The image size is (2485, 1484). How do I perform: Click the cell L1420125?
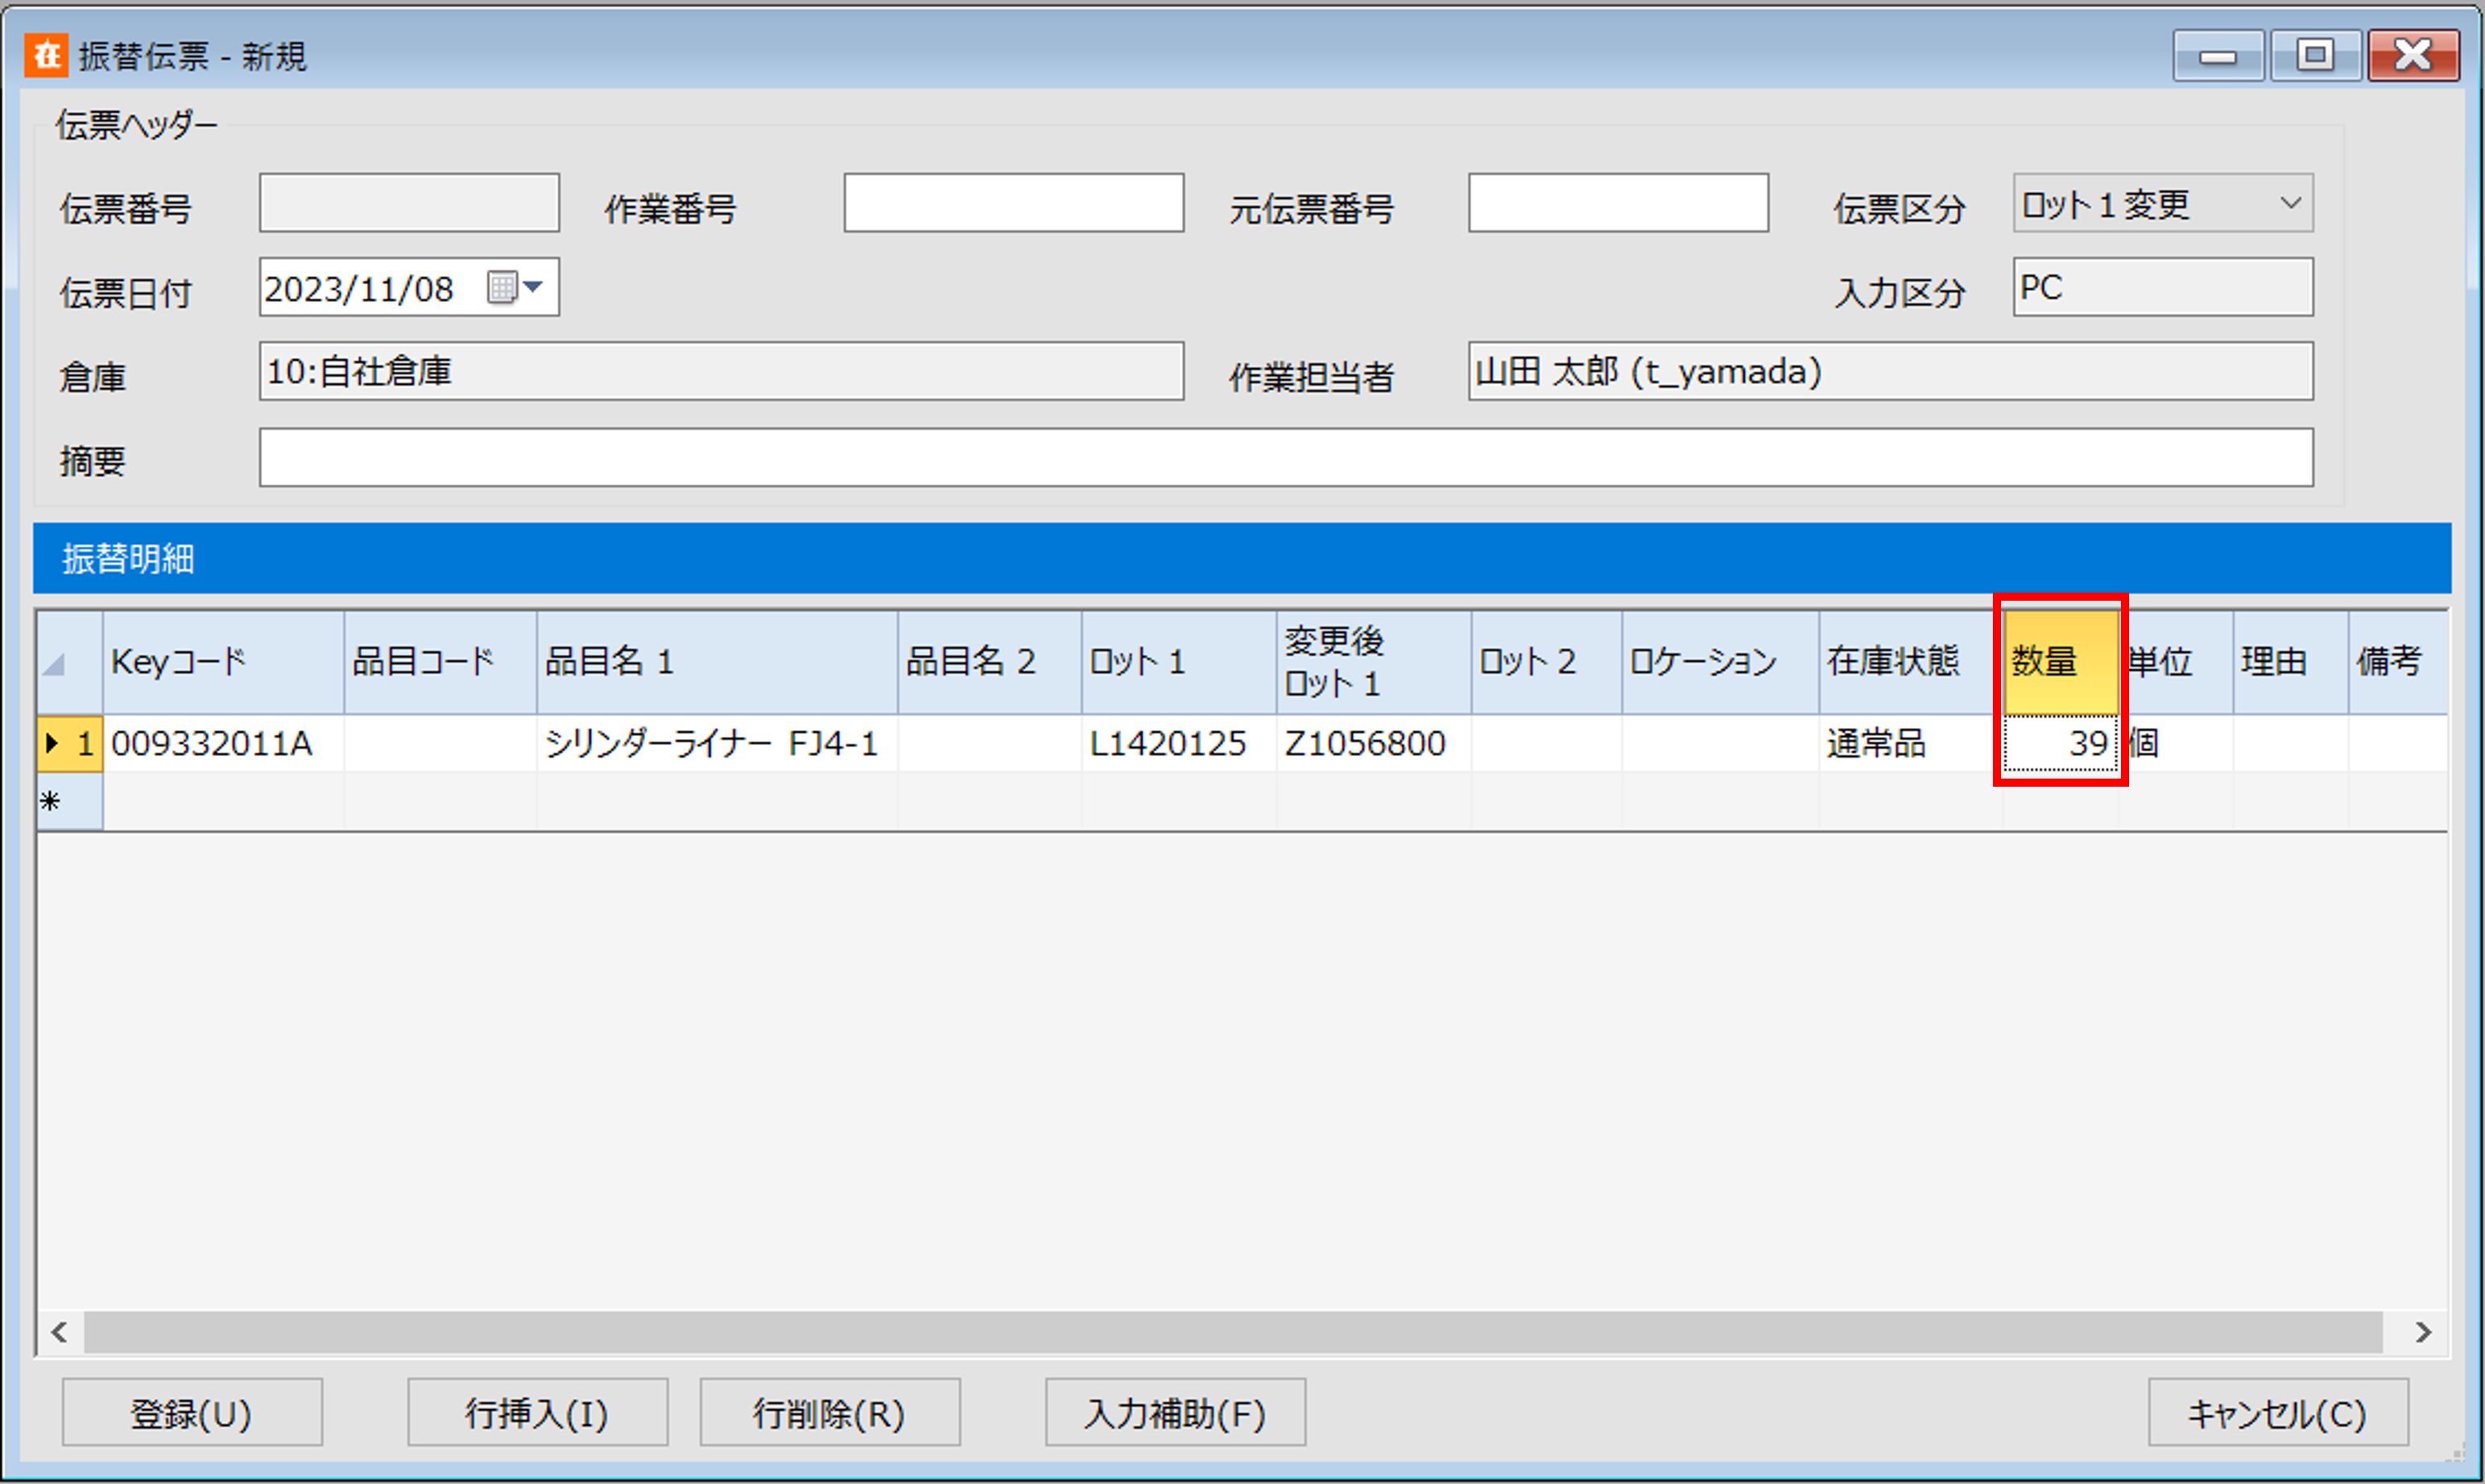[x=1179, y=743]
